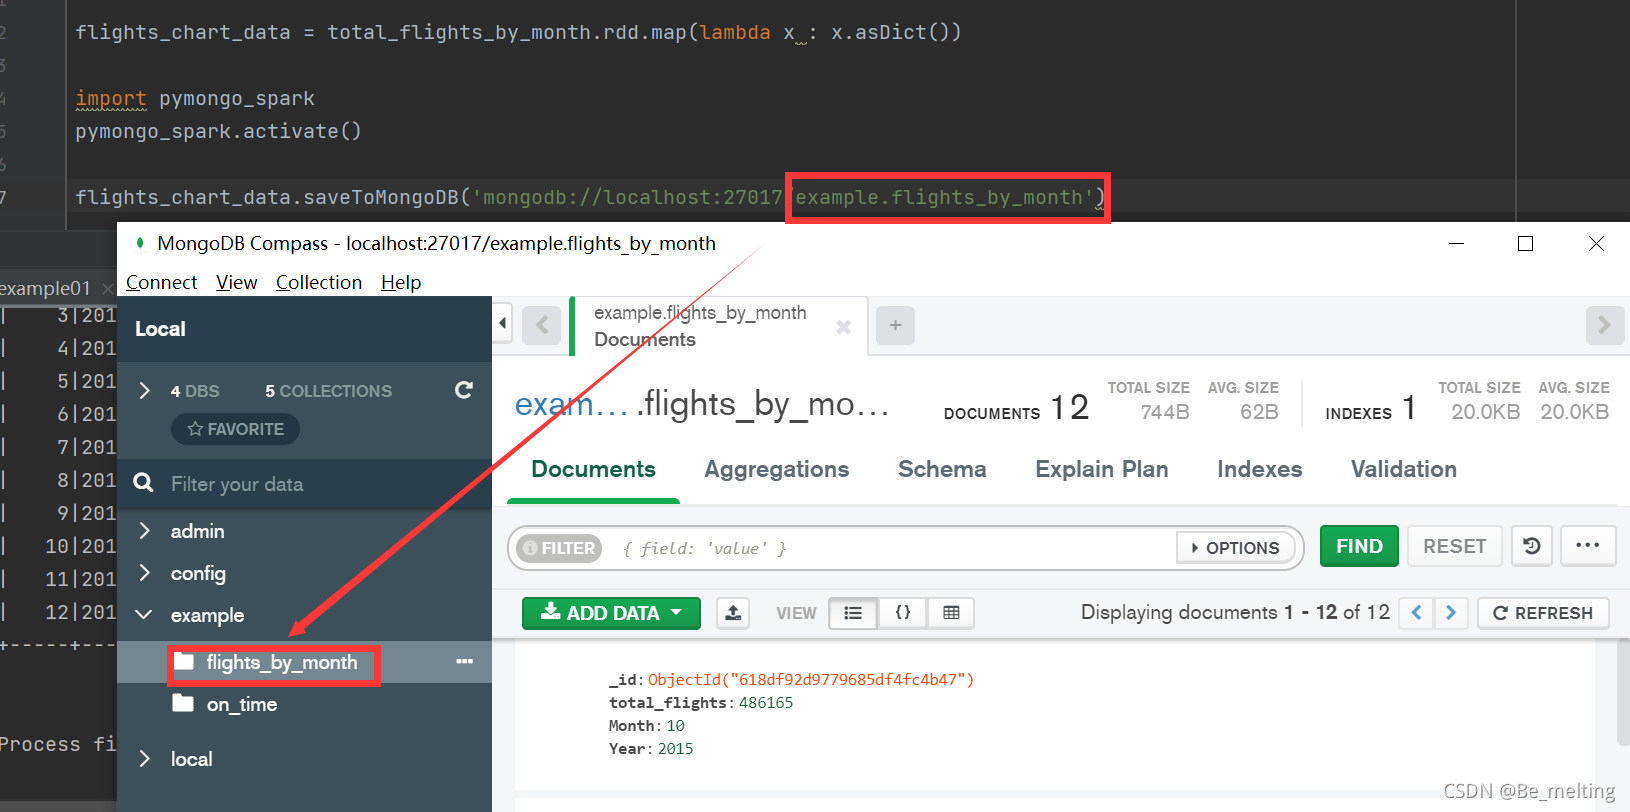Screen dimensions: 1630x812
Task: Switch to table view
Action: tap(951, 613)
